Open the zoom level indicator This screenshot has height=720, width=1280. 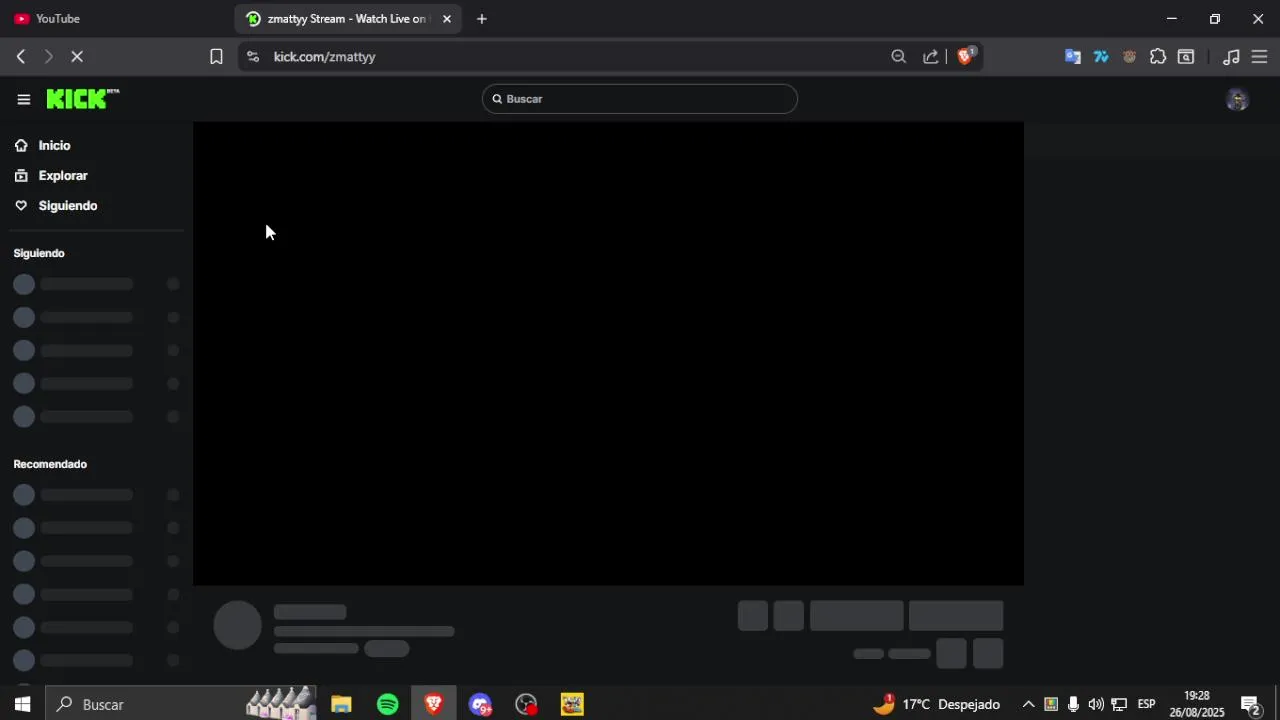point(898,57)
